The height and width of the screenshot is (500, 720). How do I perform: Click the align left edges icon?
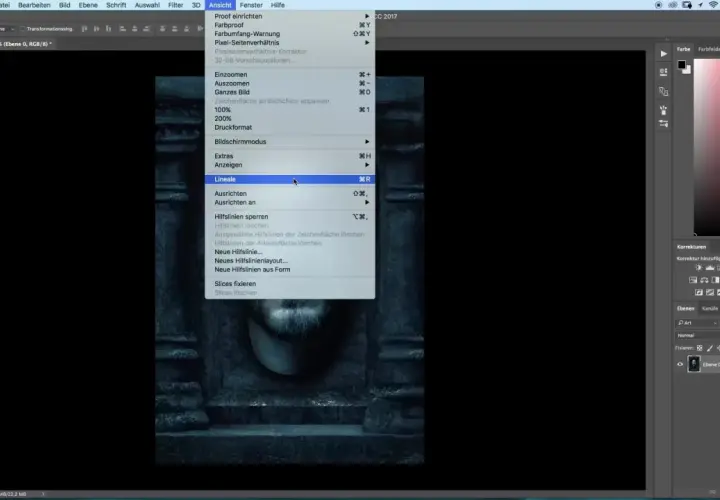click(x=123, y=28)
